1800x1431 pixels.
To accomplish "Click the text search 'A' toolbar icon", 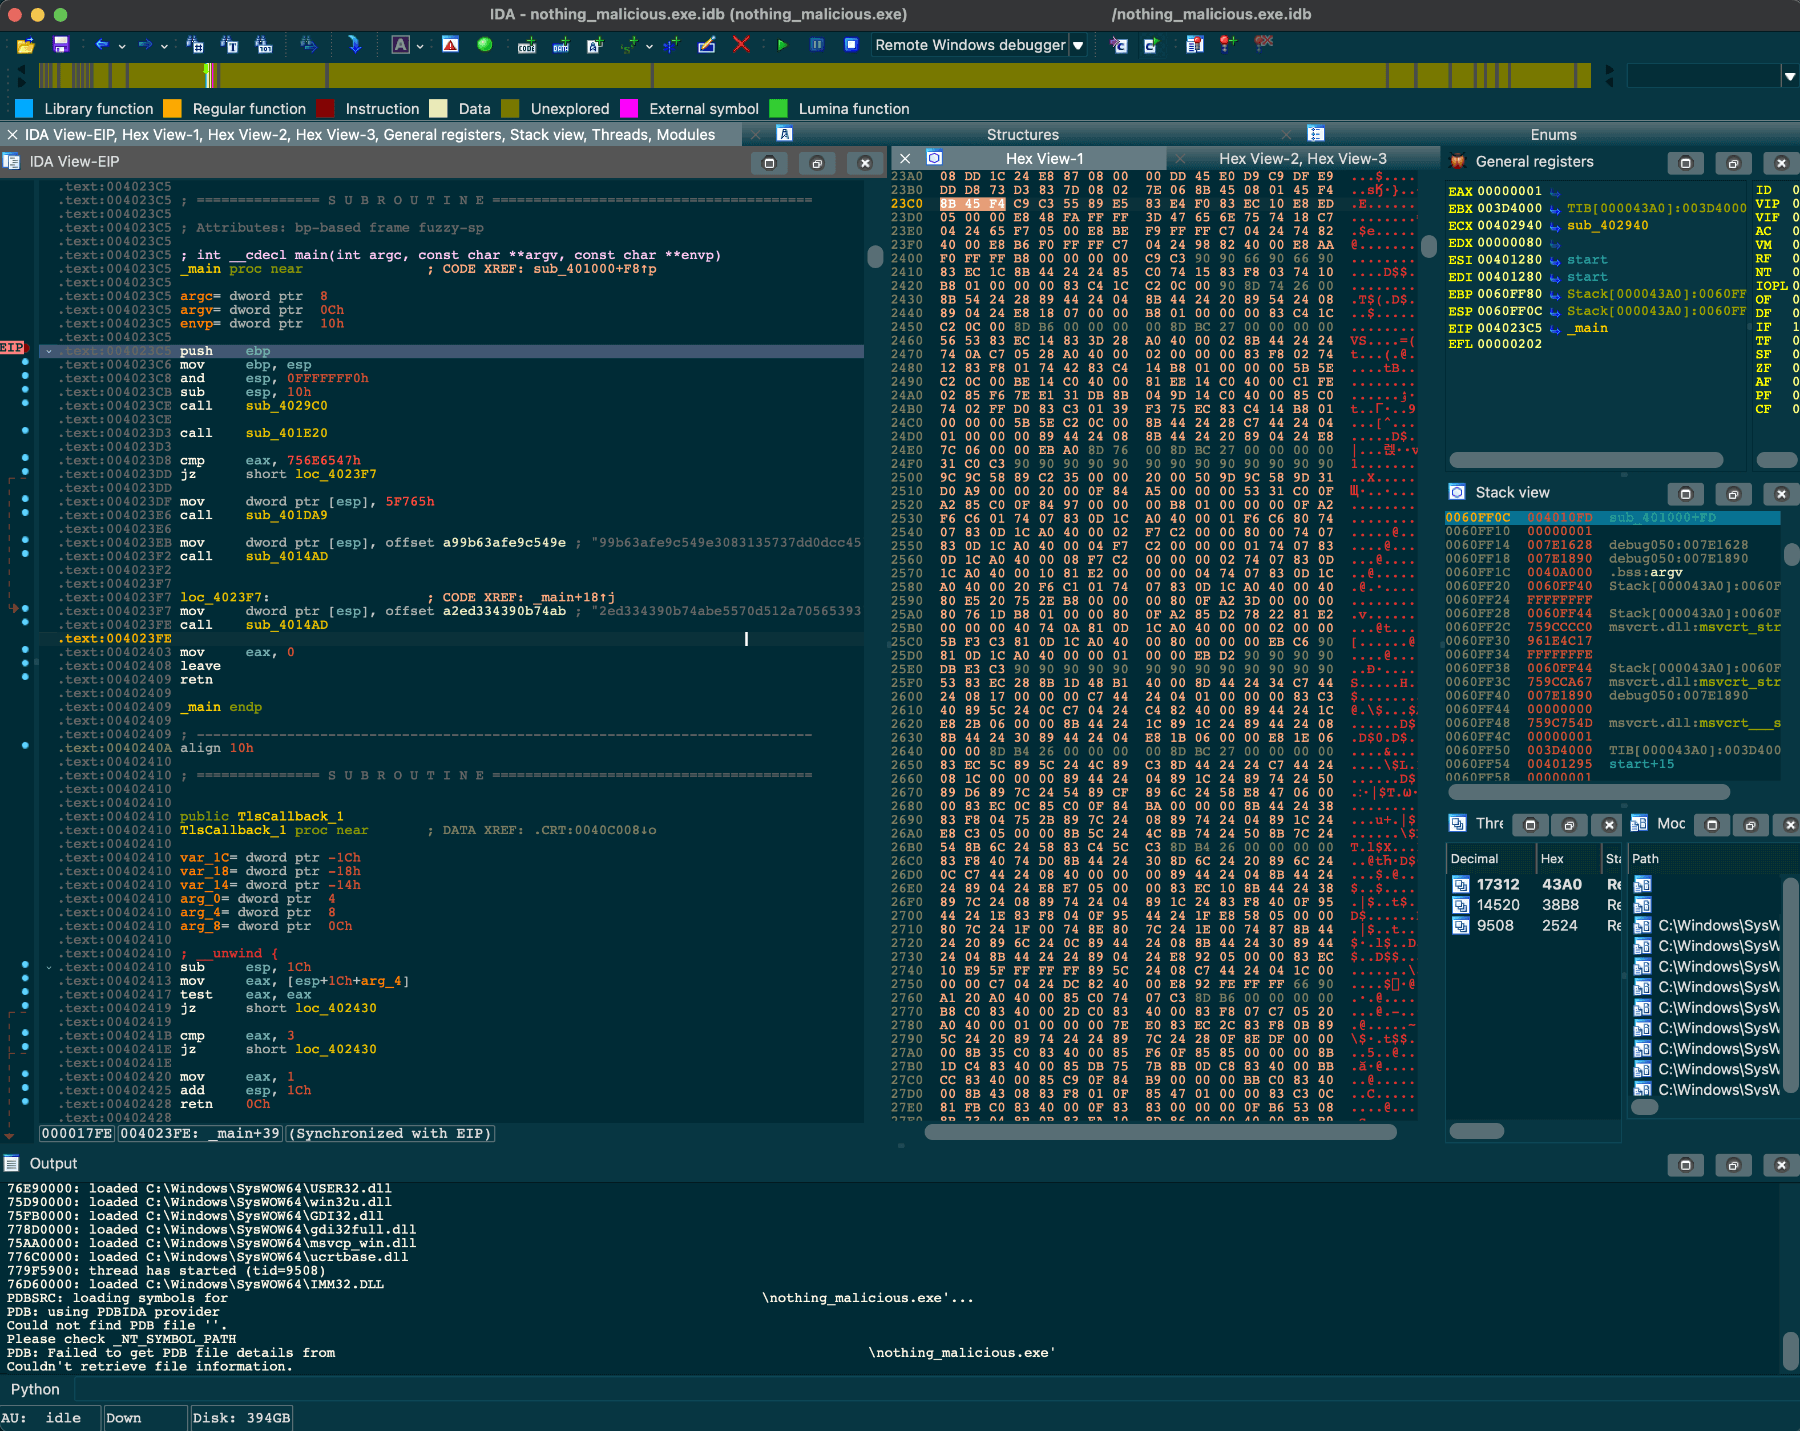I will coord(400,45).
